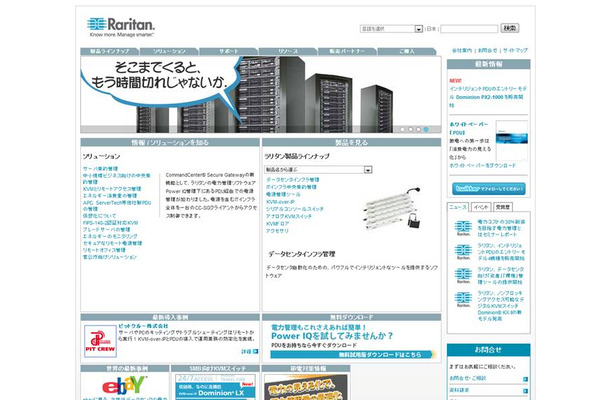The width and height of the screenshot is (610, 400).
Task: Select the last highlighted slideshow dot
Action: coord(426,129)
